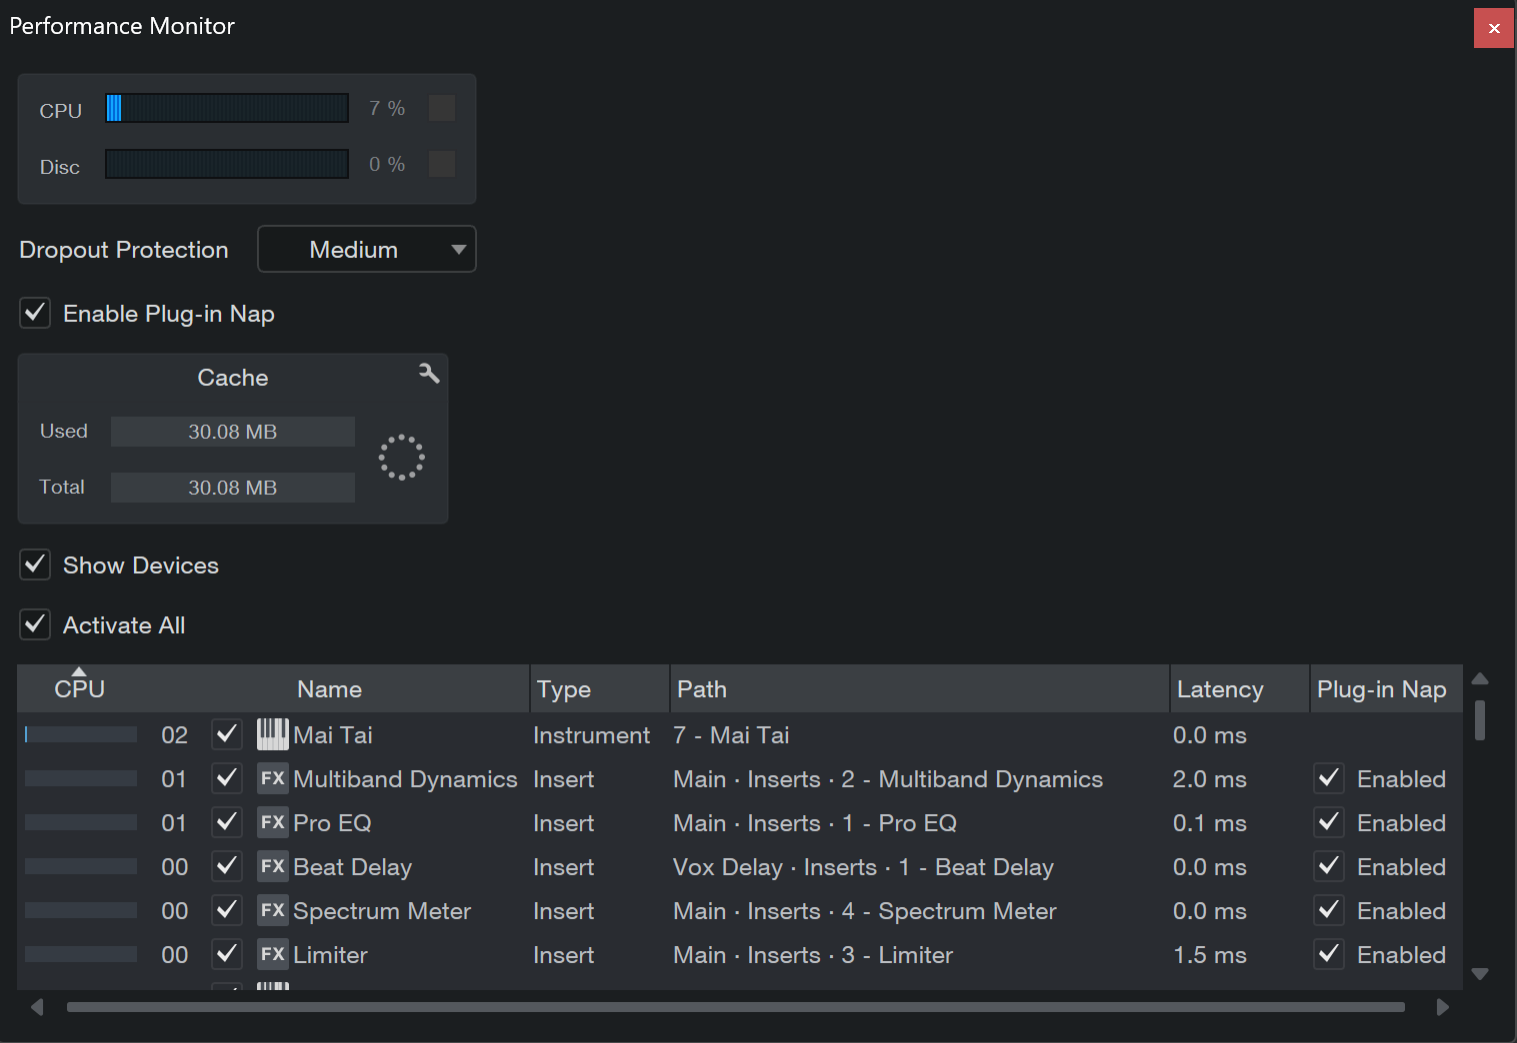
Task: Disable Plug-in Nap for Pro EQ
Action: [1329, 822]
